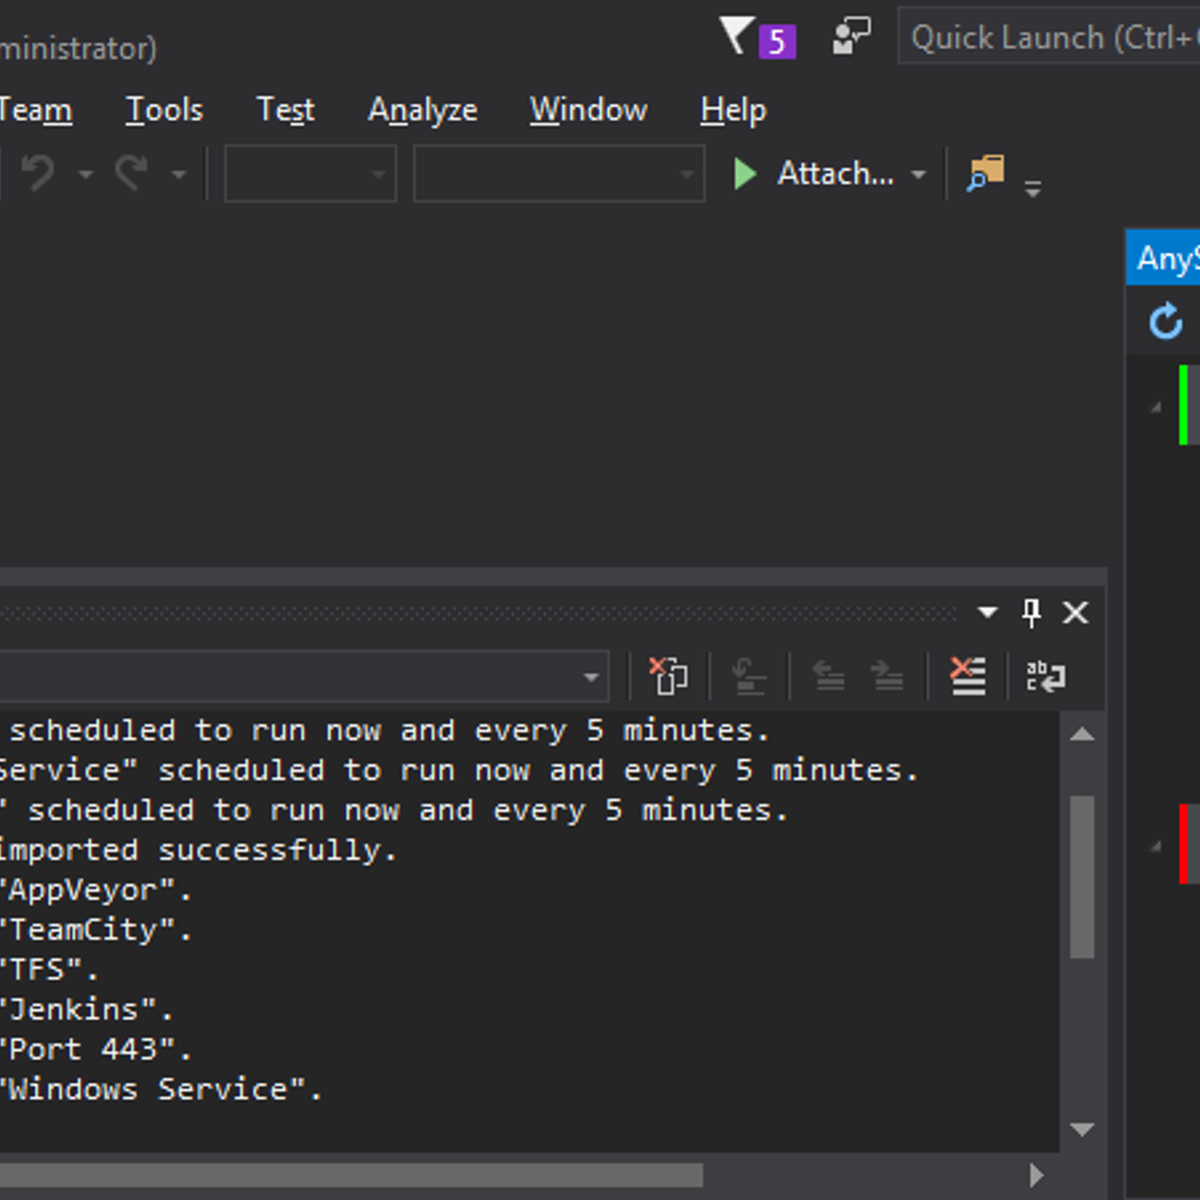Open the Send Feedback icon
1200x1200 pixels.
click(x=851, y=36)
